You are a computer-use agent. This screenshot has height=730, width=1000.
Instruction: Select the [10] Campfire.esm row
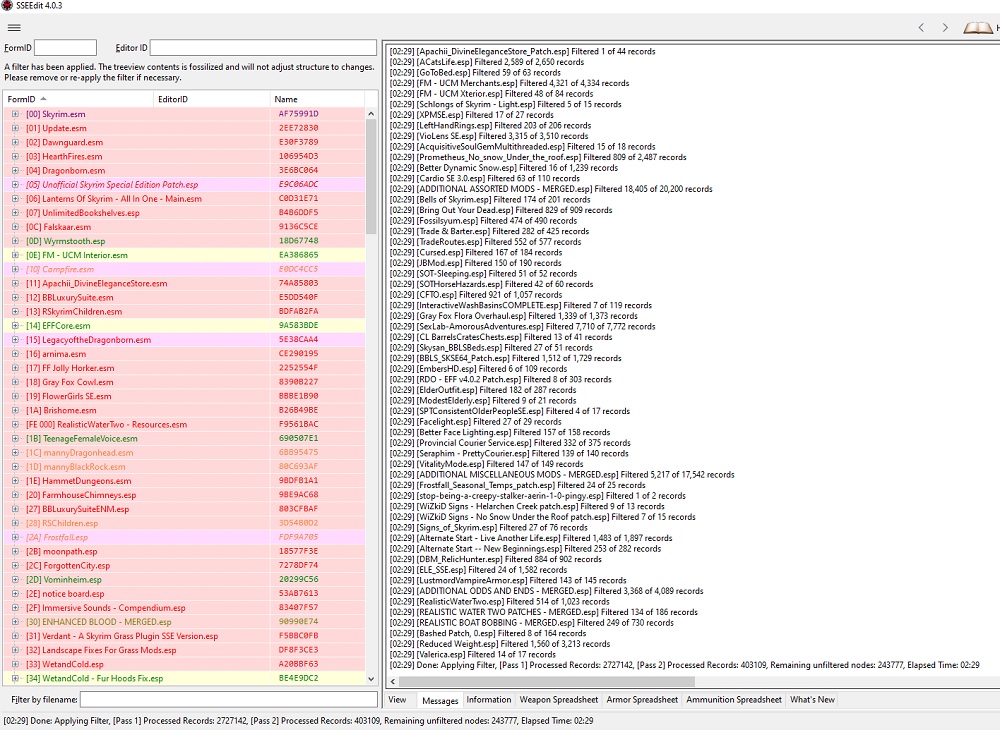tap(184, 269)
